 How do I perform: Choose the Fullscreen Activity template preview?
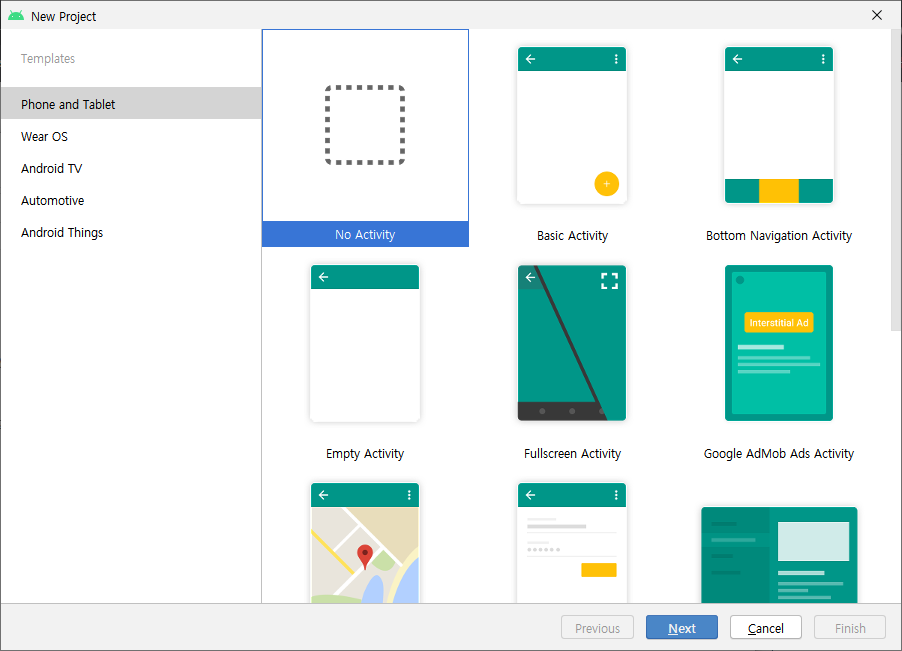tap(572, 343)
